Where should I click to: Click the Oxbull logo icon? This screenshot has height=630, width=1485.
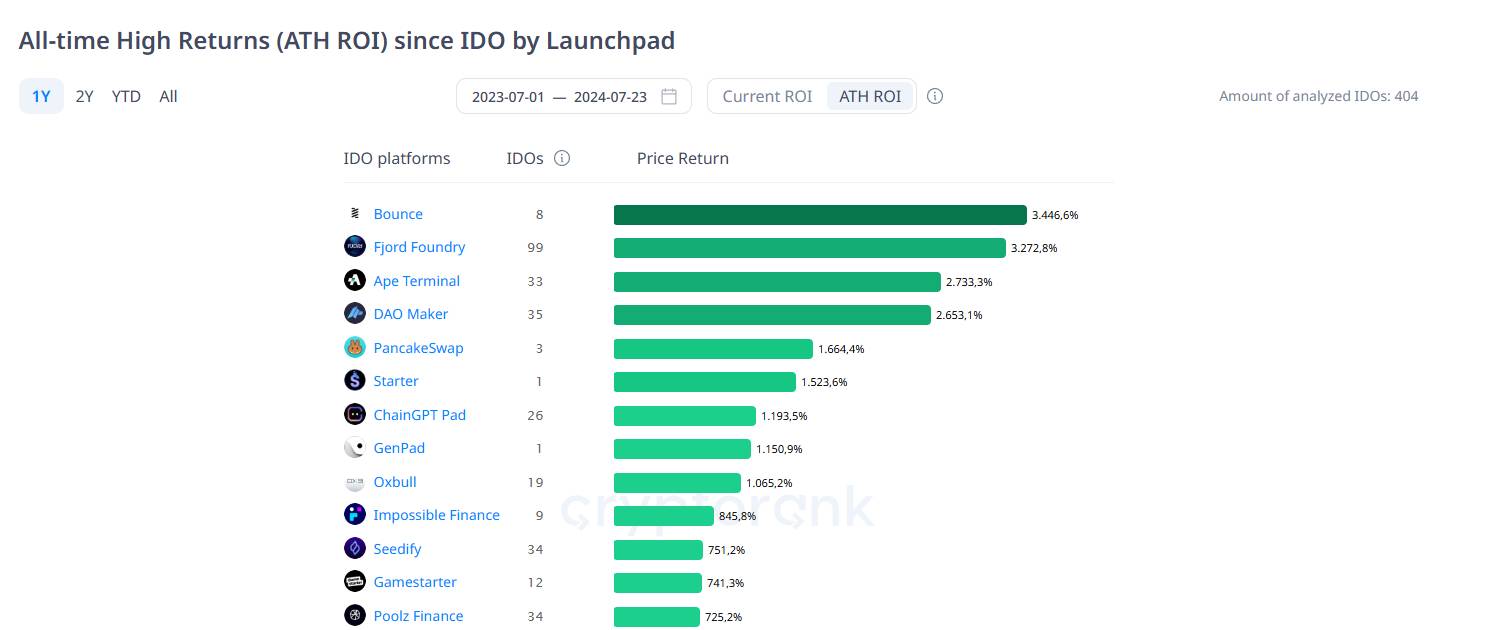point(355,482)
